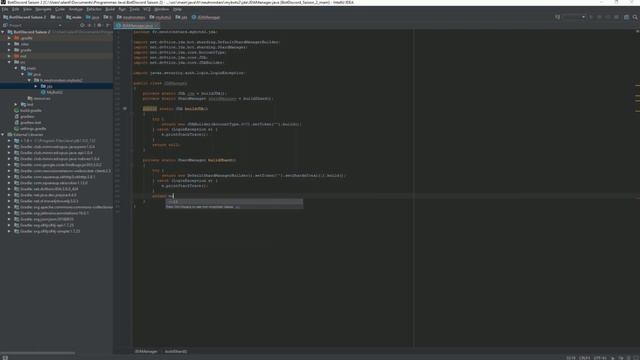Collapse the main folder in project tree
Screen dimensions: 640x360
16,68
